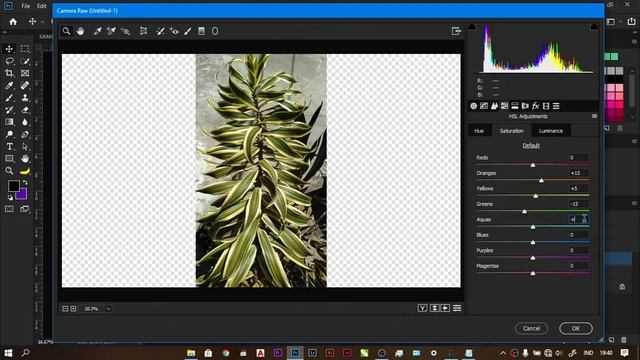Viewport: 640px width, 360px height.
Task: Select the Adjustment Brush tool
Action: pyautogui.click(x=188, y=31)
